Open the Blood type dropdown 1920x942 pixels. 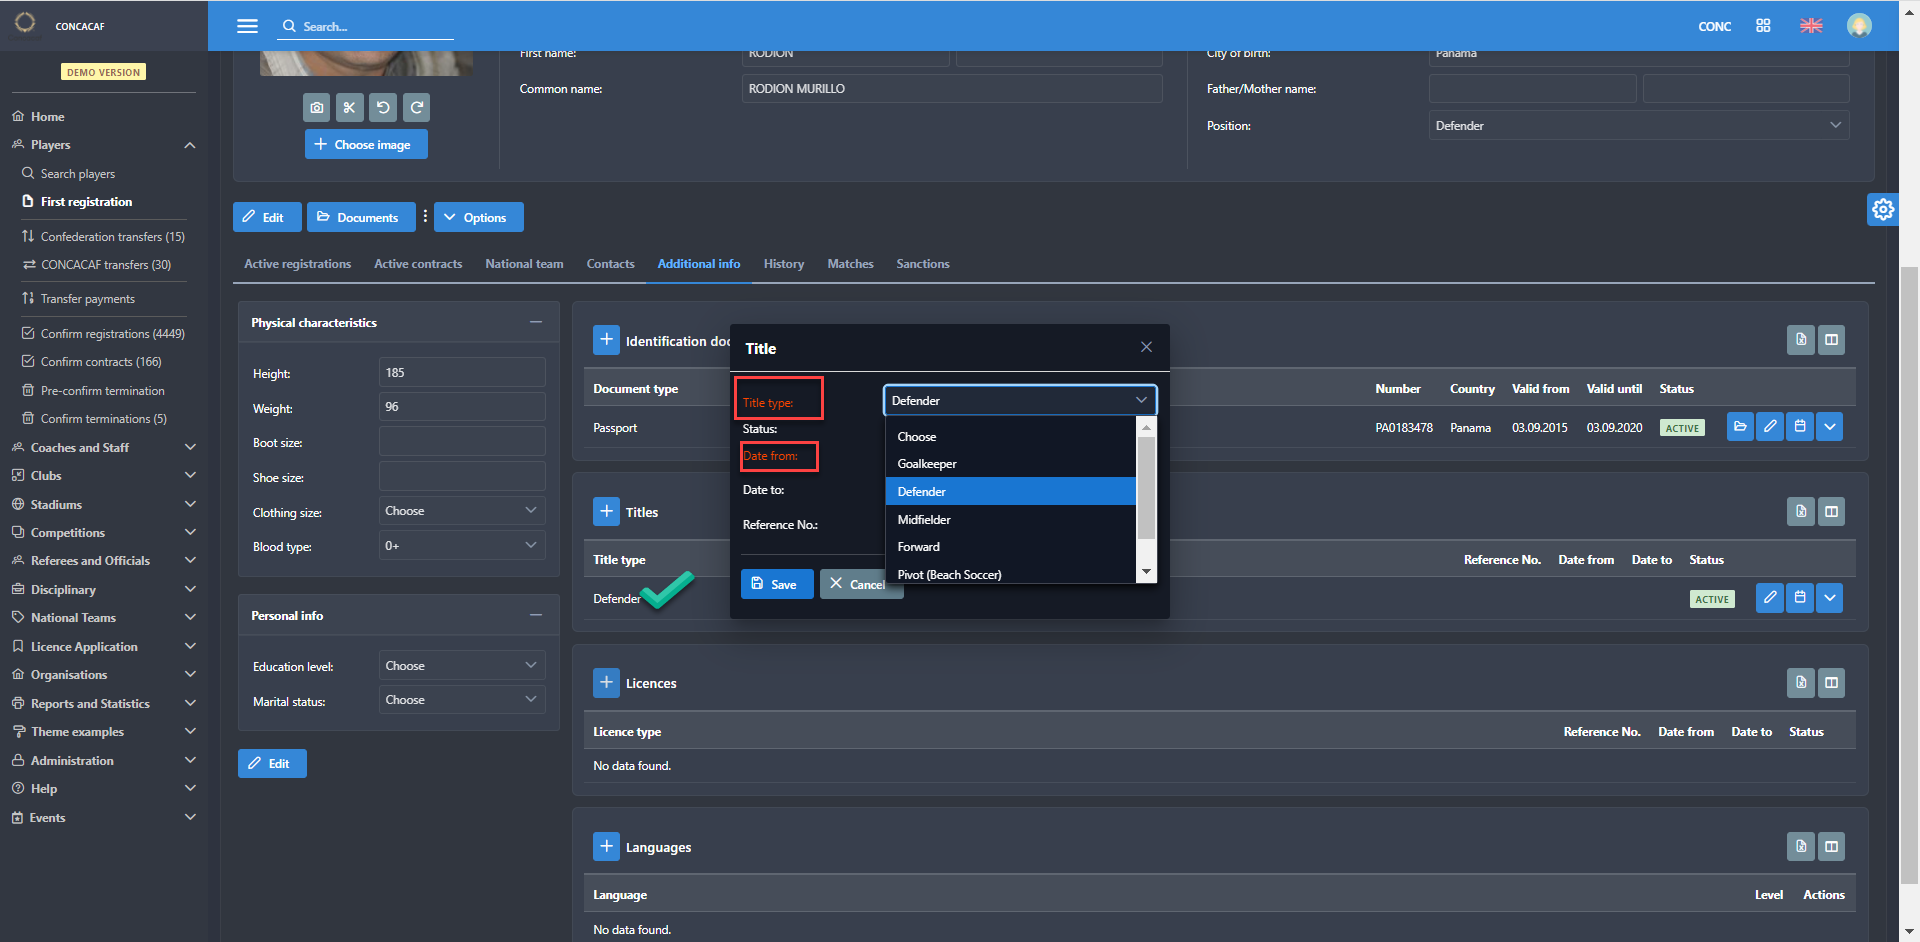tap(461, 546)
